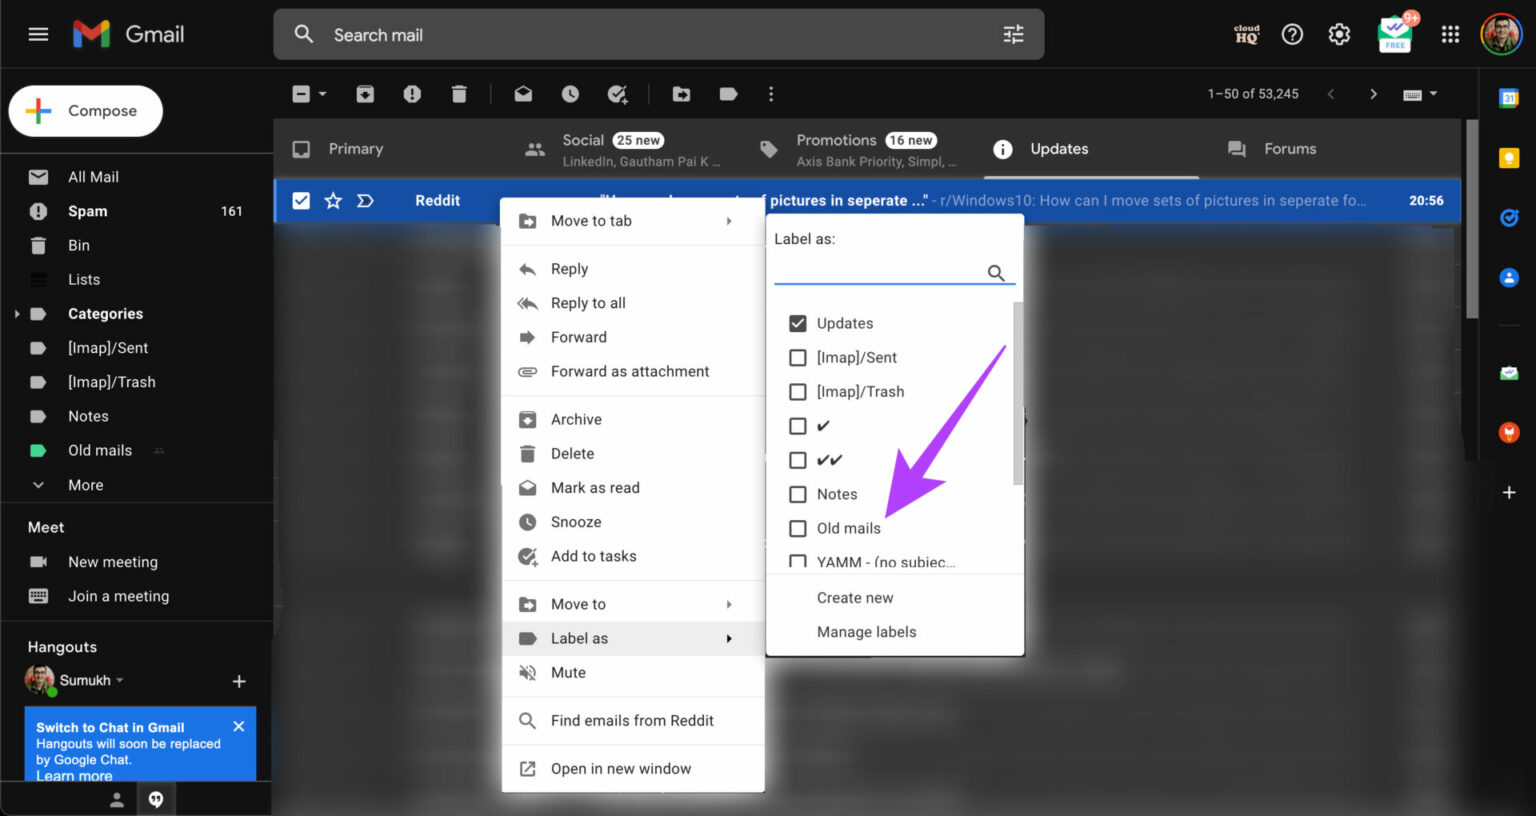Viewport: 1536px width, 816px height.
Task: Star the Reddit email
Action: [333, 200]
